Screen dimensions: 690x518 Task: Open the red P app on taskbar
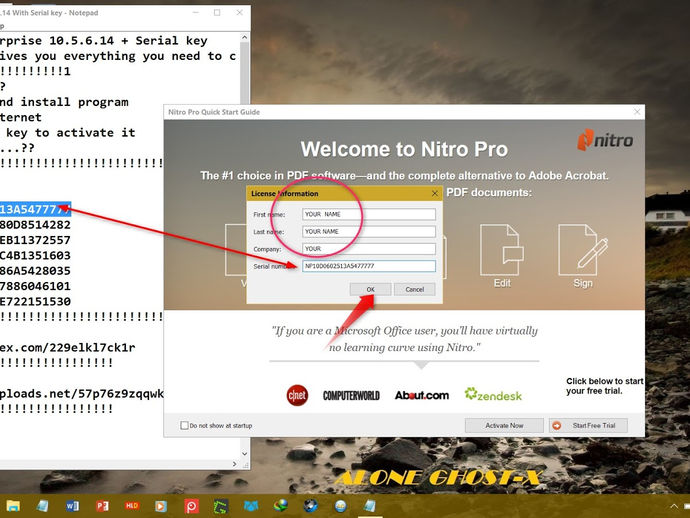[191, 506]
